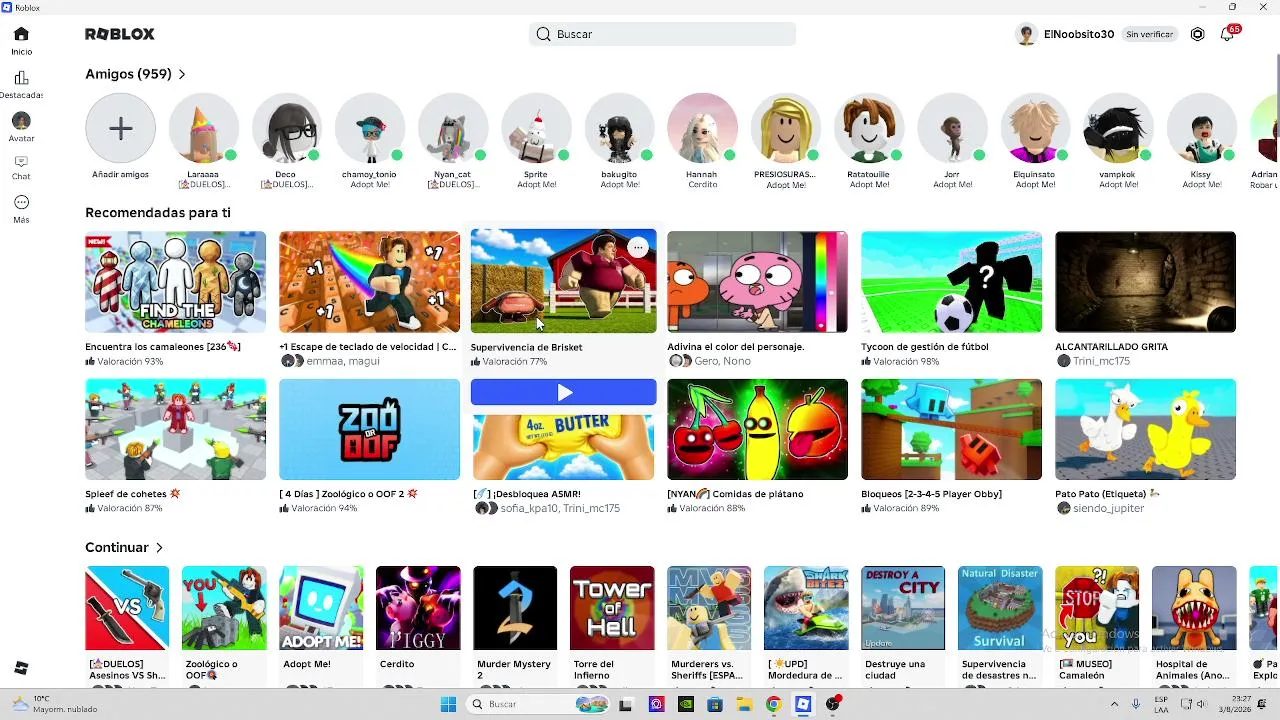
Task: Click the microphone icon in system tray
Action: 1136,704
